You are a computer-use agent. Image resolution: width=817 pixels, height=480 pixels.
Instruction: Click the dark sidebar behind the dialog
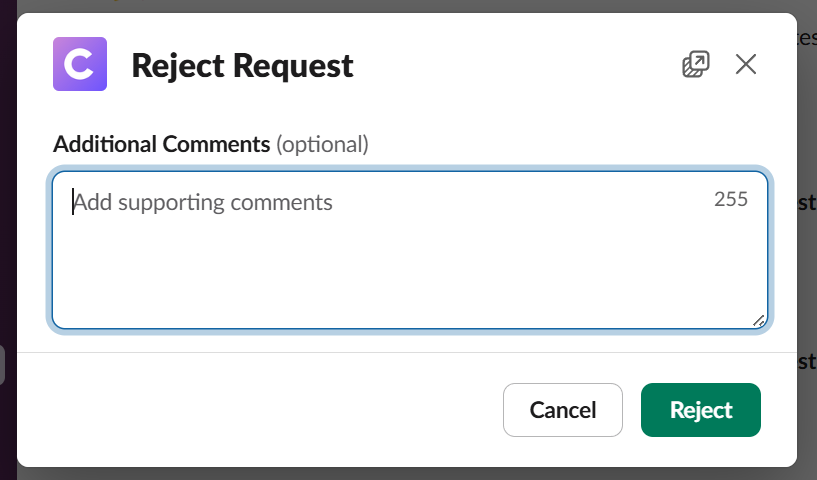(7, 200)
